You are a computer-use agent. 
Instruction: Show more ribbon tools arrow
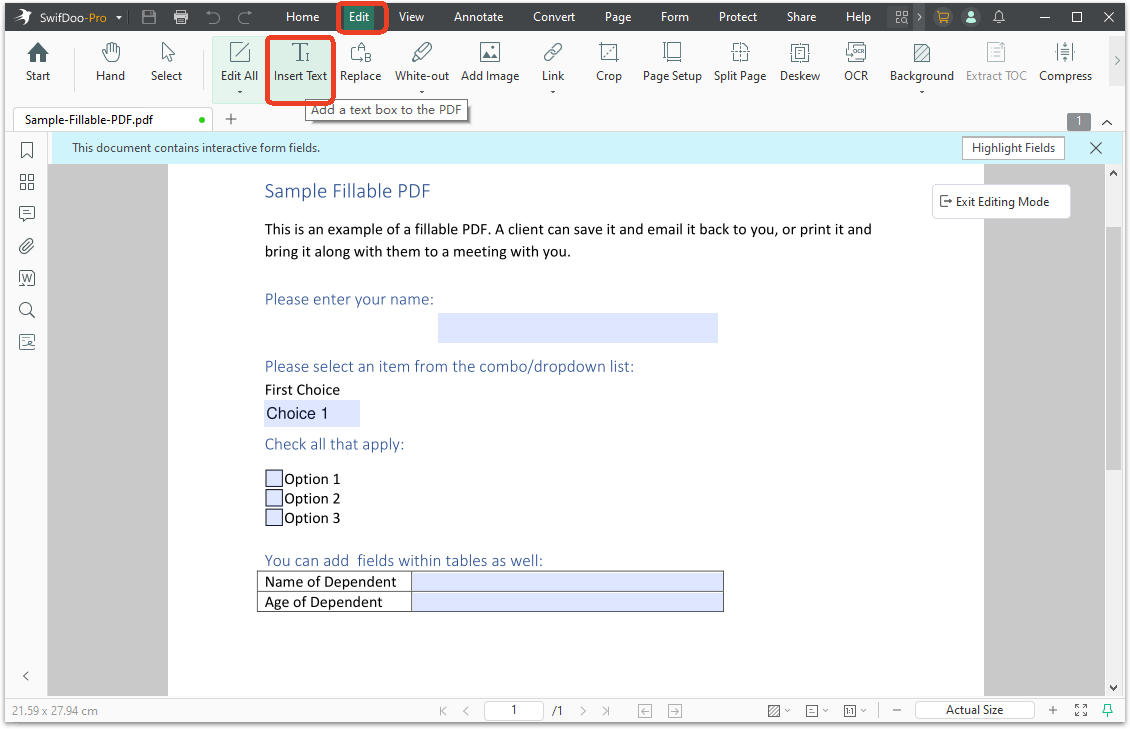click(1117, 61)
